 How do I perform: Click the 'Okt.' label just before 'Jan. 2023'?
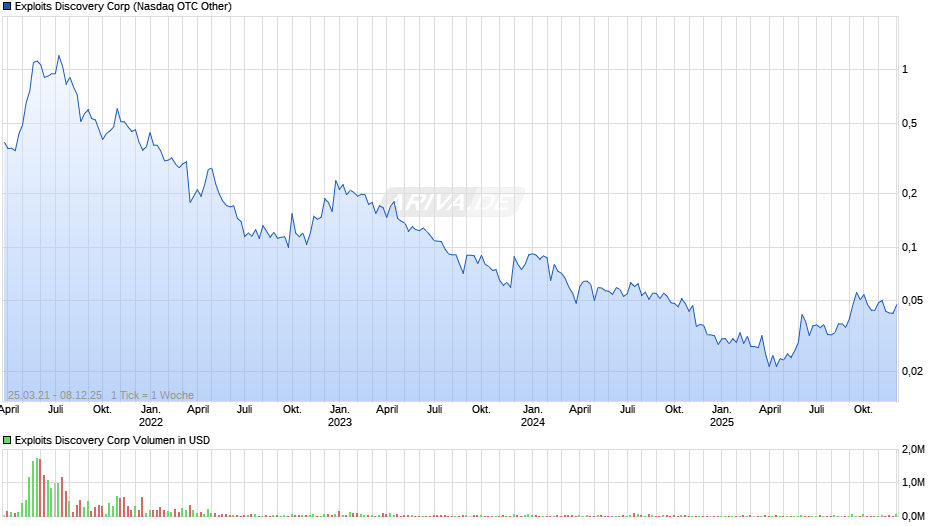coord(292,410)
